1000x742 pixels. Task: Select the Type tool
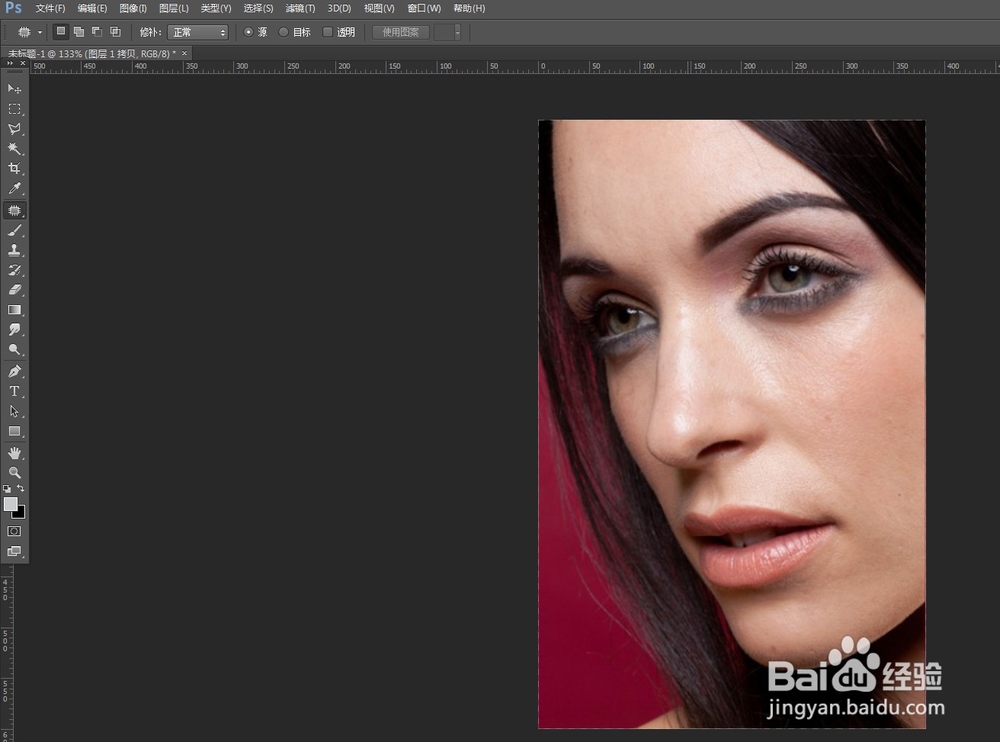click(14, 391)
